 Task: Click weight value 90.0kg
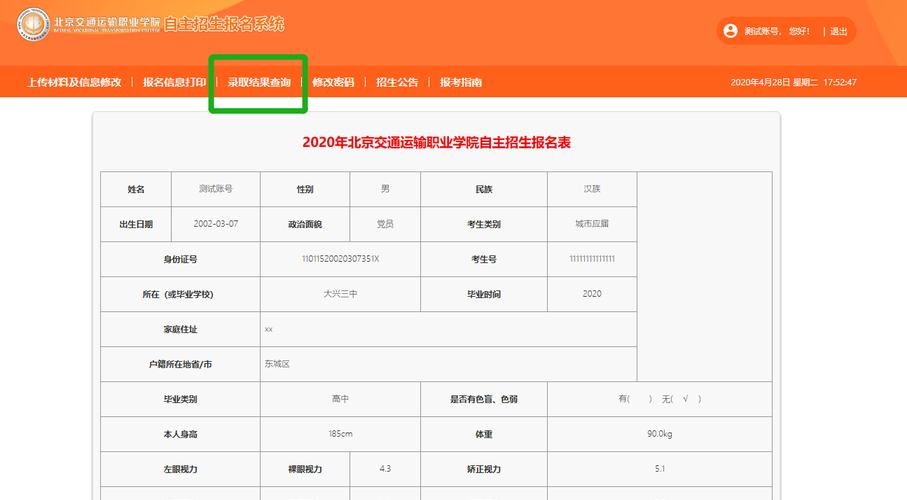coord(659,433)
